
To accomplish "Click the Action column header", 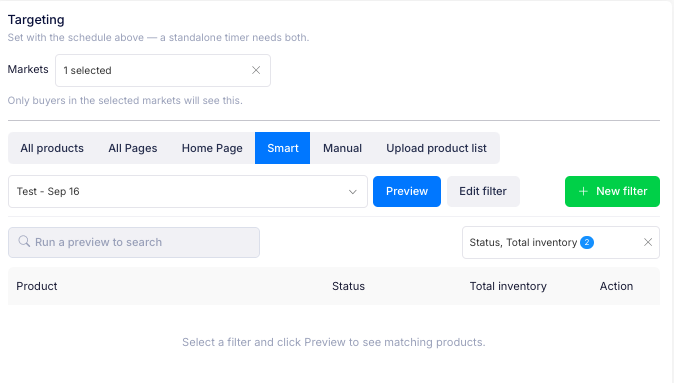I will [x=616, y=286].
